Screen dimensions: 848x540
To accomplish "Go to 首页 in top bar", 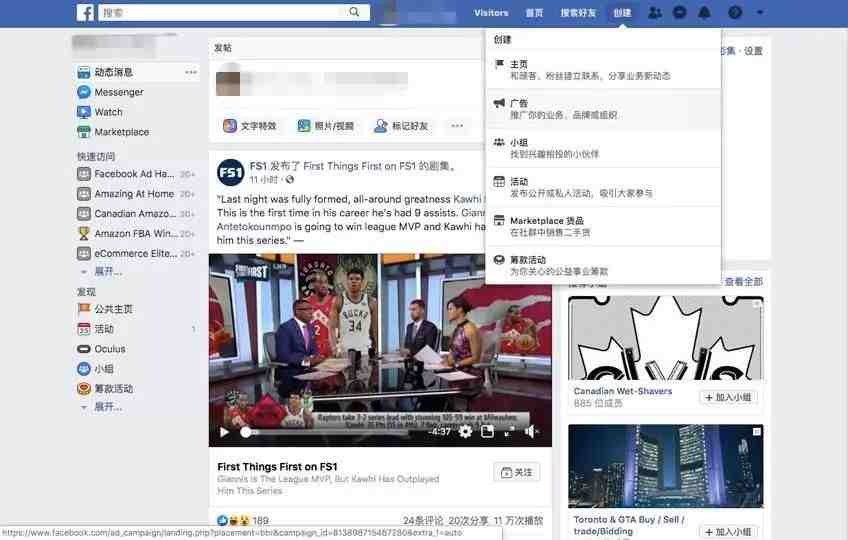I will [x=534, y=12].
